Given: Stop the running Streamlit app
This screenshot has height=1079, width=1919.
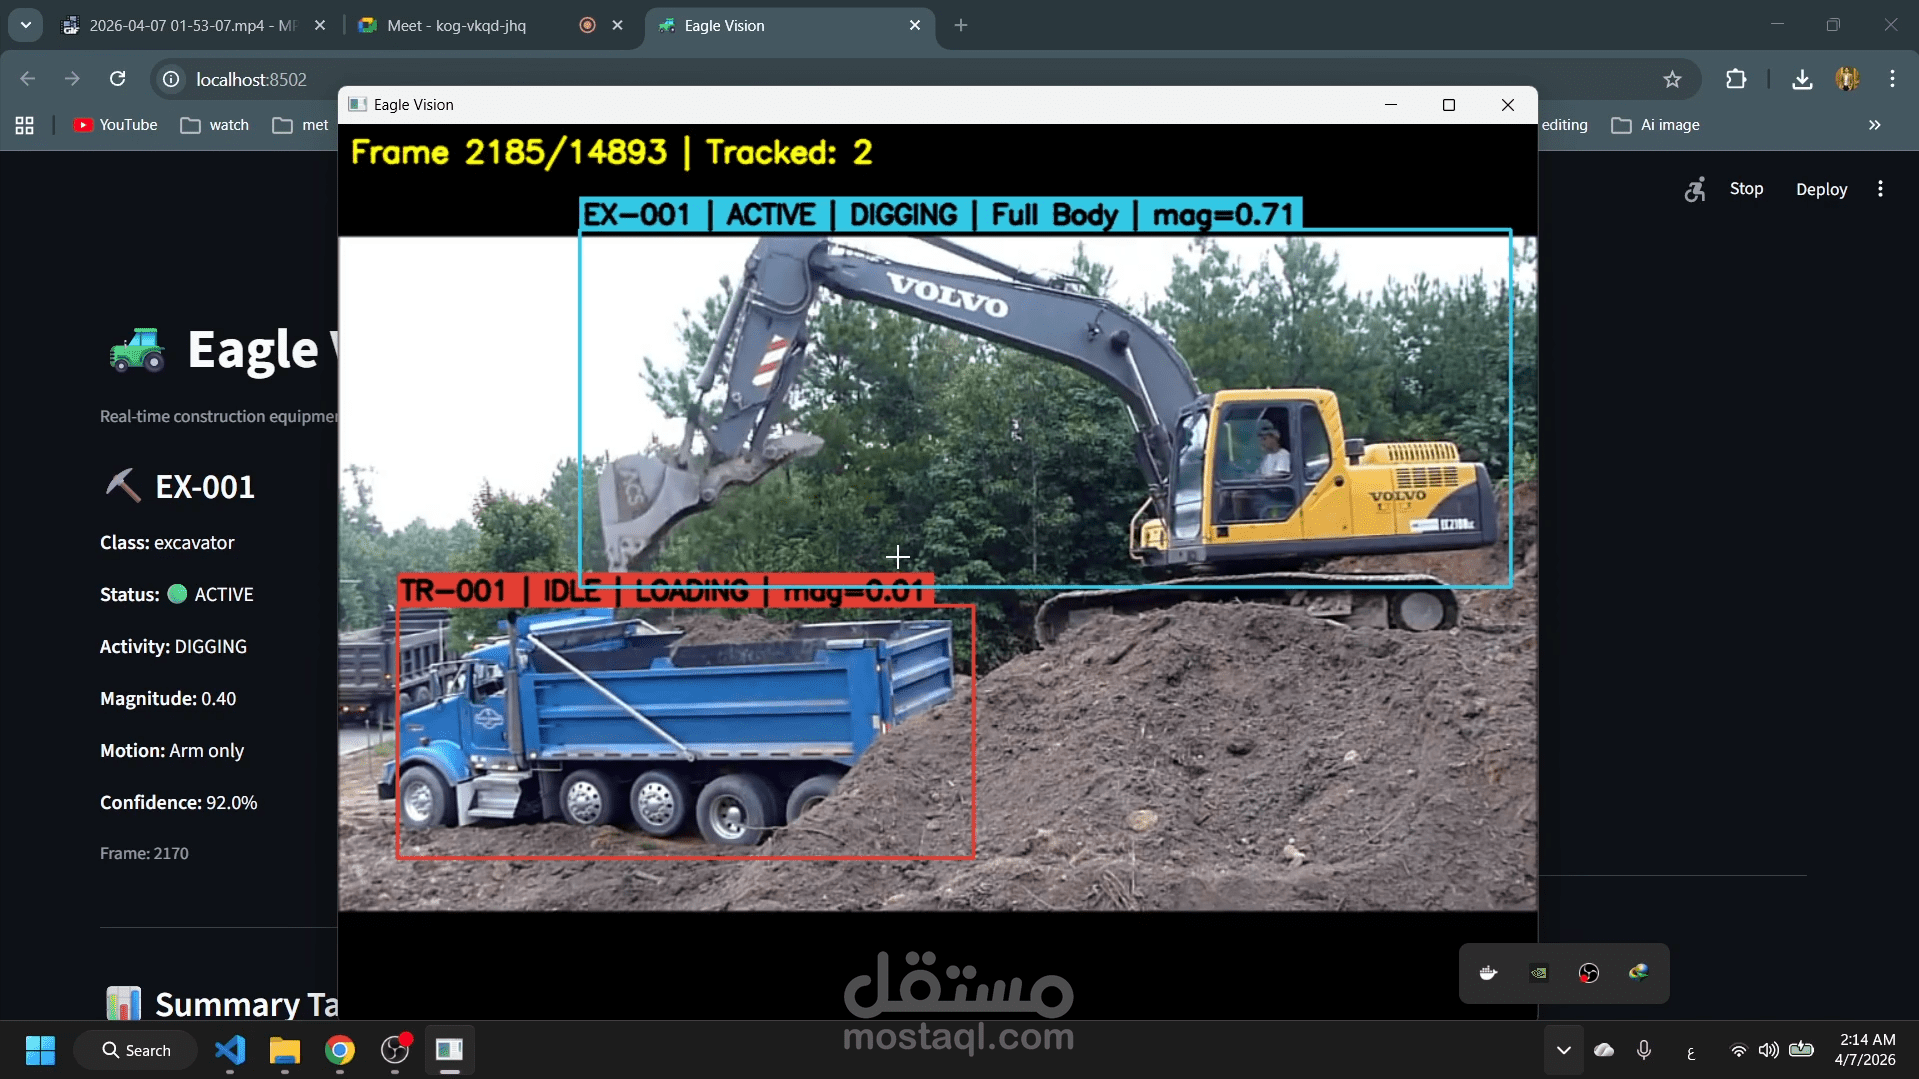Looking at the screenshot, I should pyautogui.click(x=1746, y=189).
